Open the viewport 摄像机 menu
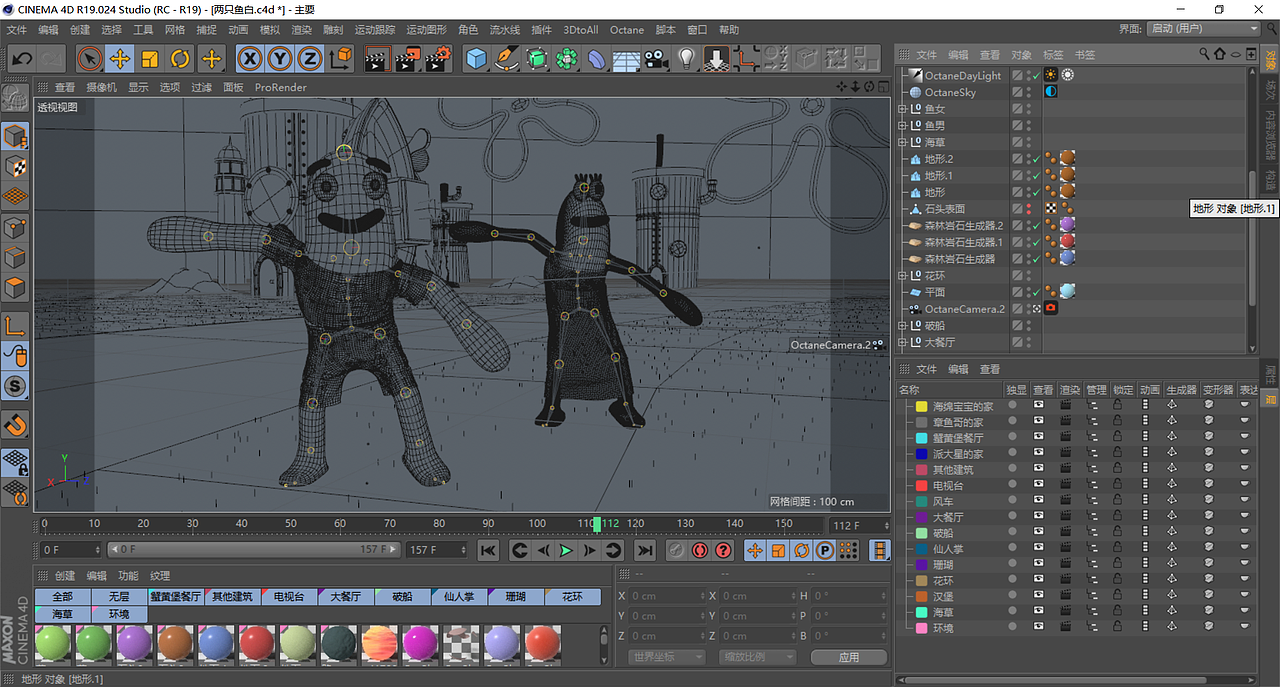1280x687 pixels. 101,87
